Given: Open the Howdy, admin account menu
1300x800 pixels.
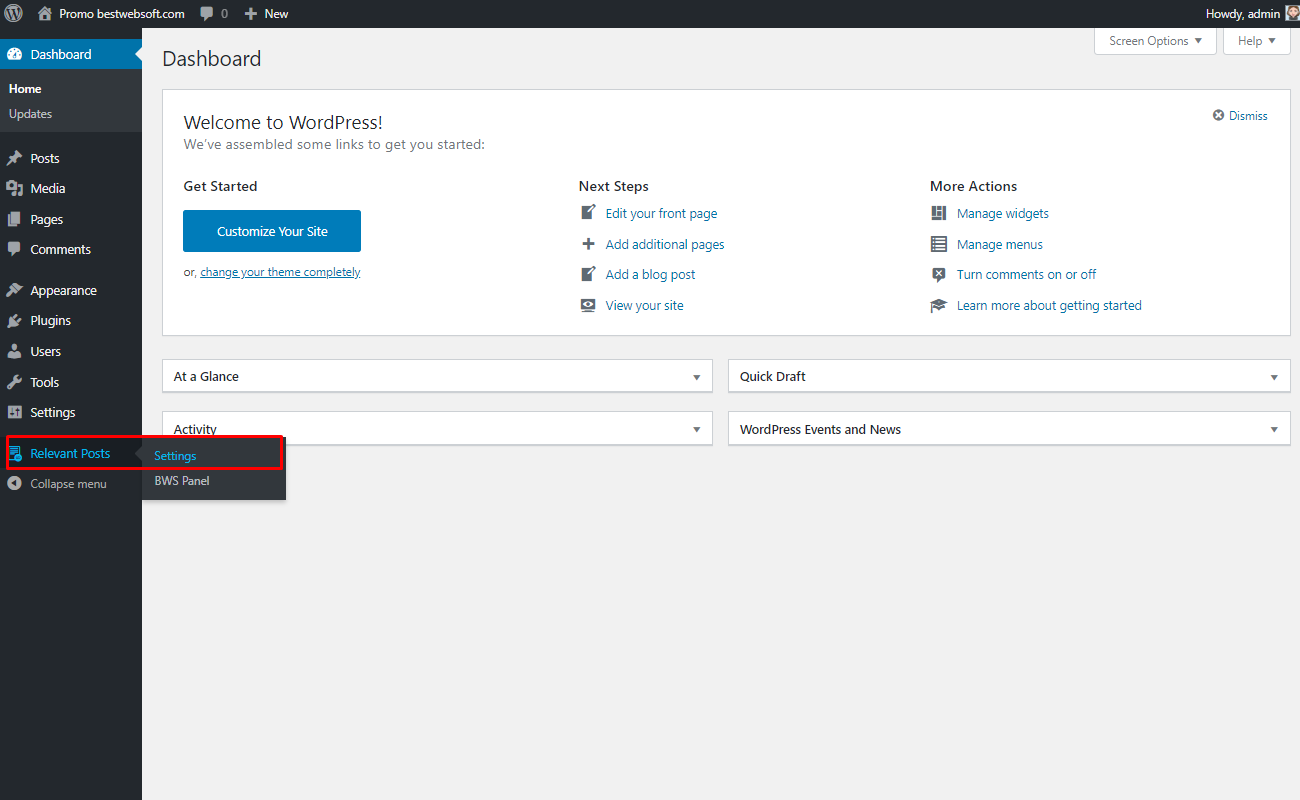Looking at the screenshot, I should pyautogui.click(x=1252, y=14).
